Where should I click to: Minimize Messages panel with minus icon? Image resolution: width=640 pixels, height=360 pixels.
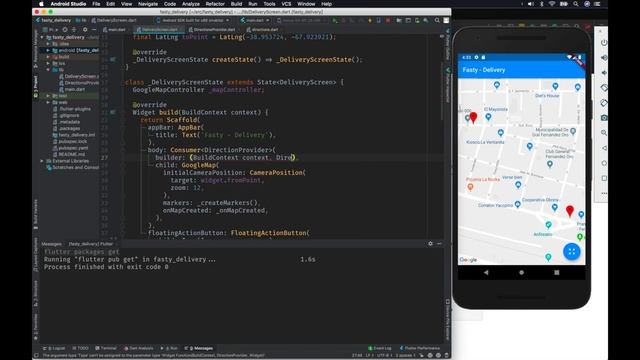439,244
